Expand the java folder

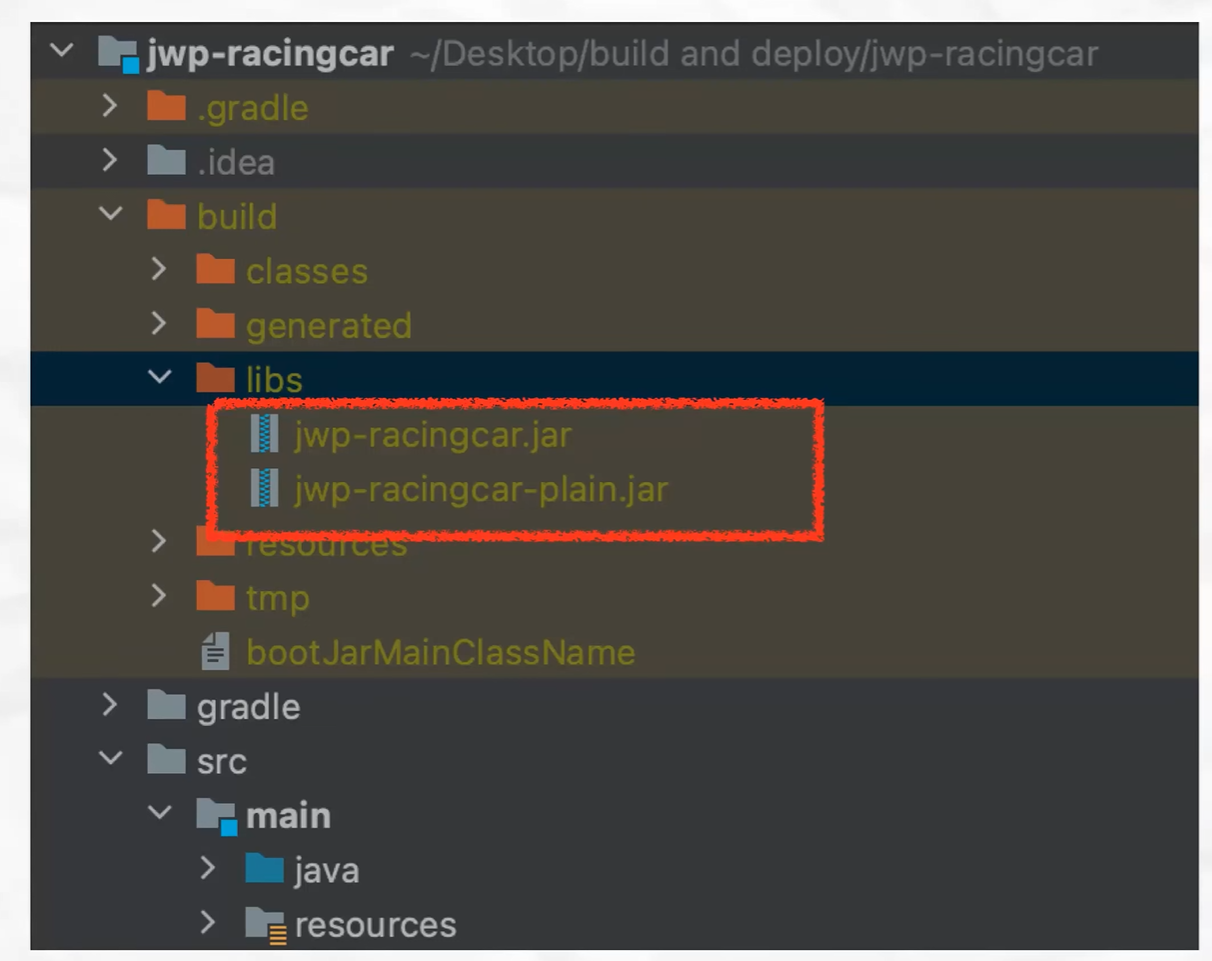pyautogui.click(x=208, y=868)
